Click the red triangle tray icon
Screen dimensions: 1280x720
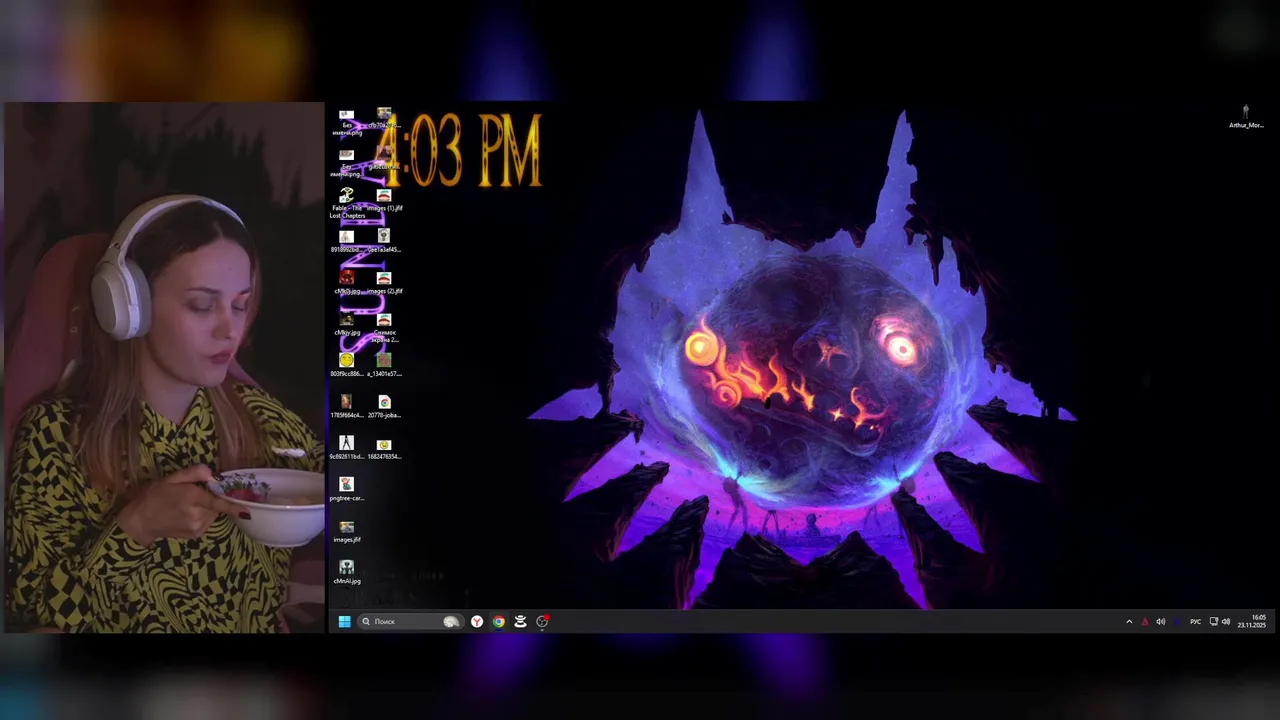(1145, 621)
